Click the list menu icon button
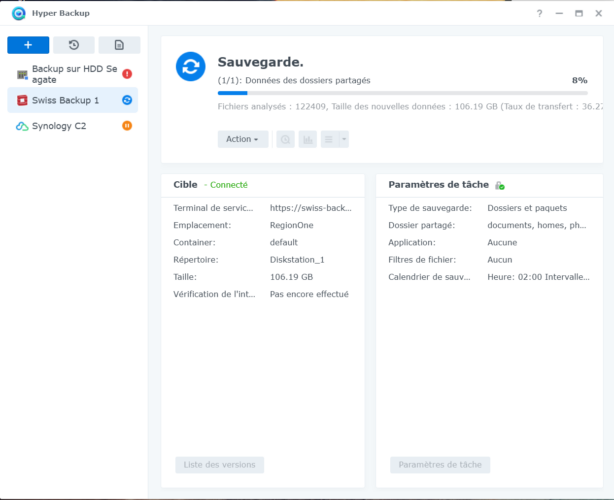The image size is (614, 500). tap(329, 139)
